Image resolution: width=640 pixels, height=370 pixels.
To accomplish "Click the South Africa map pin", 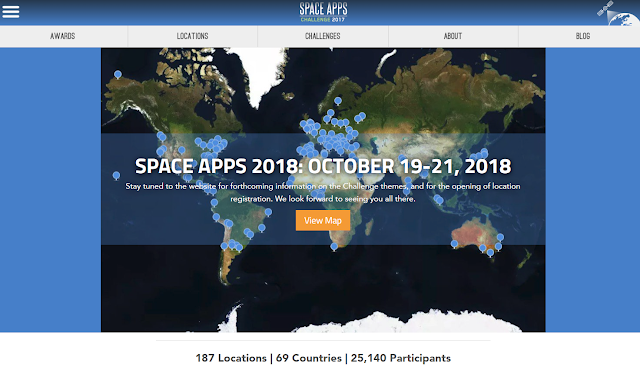I will coord(334,246).
